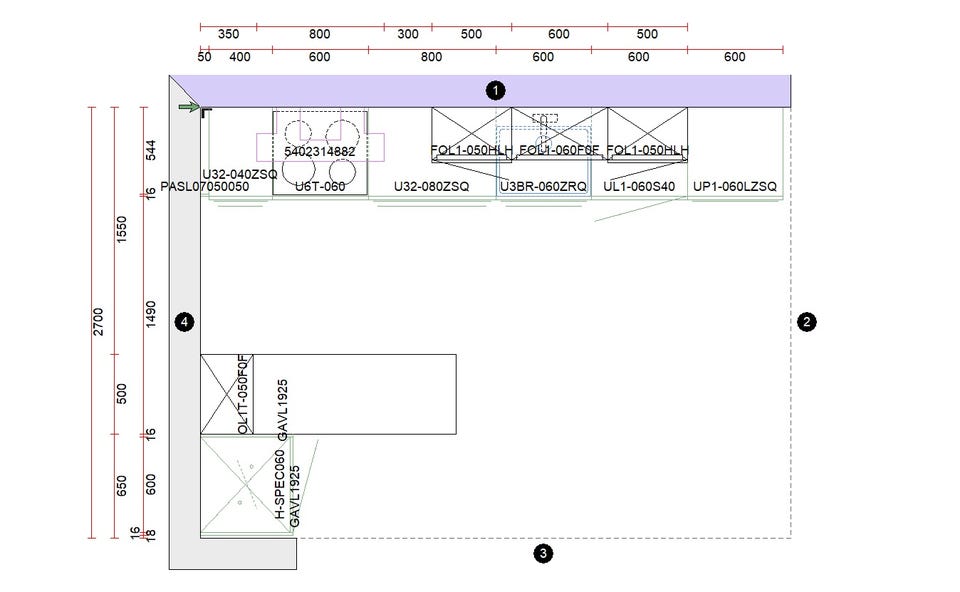Click wall marker number 3

pos(542,553)
